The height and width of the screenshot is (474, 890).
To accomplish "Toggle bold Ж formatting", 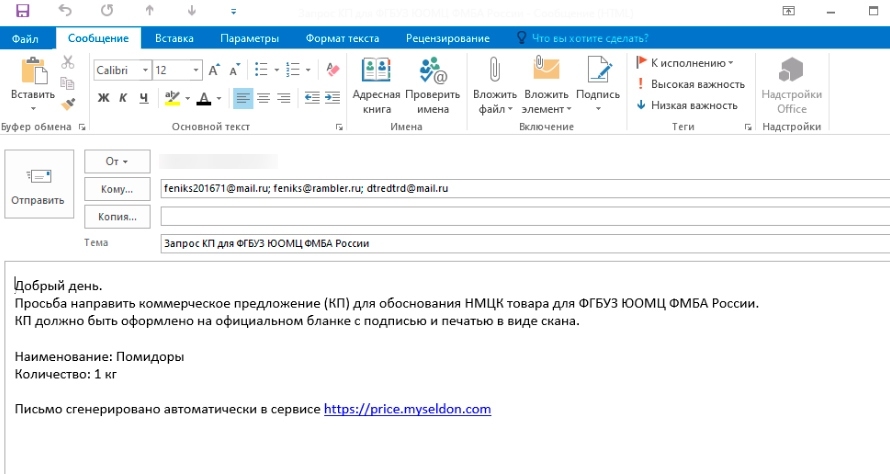I will click(x=103, y=98).
